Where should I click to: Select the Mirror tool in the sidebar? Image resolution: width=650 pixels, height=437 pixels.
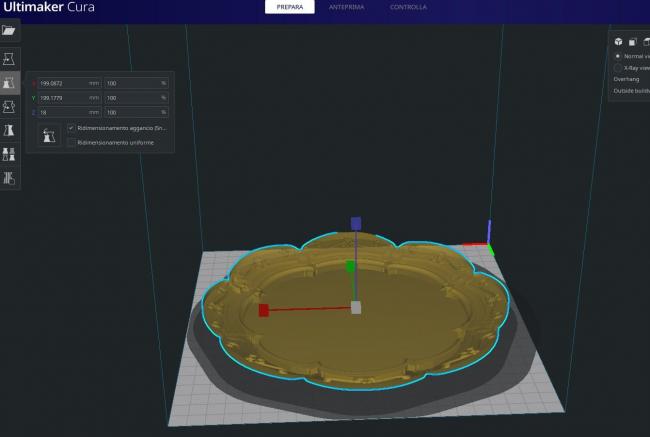10,130
